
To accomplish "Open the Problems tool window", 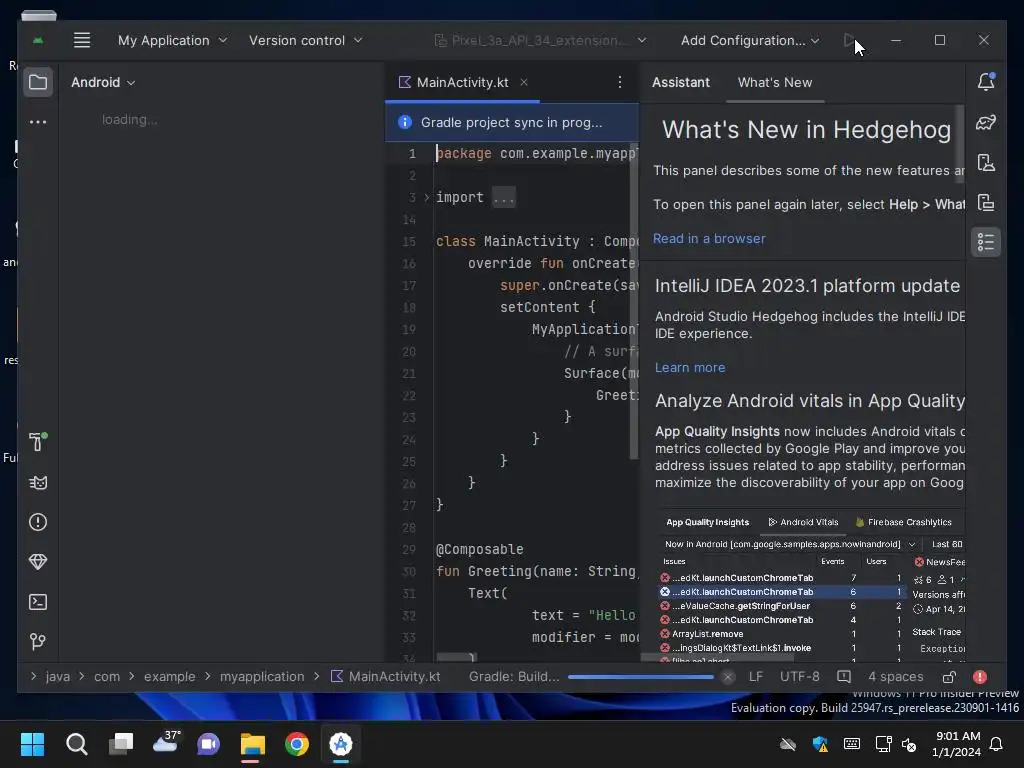I will click(x=38, y=522).
